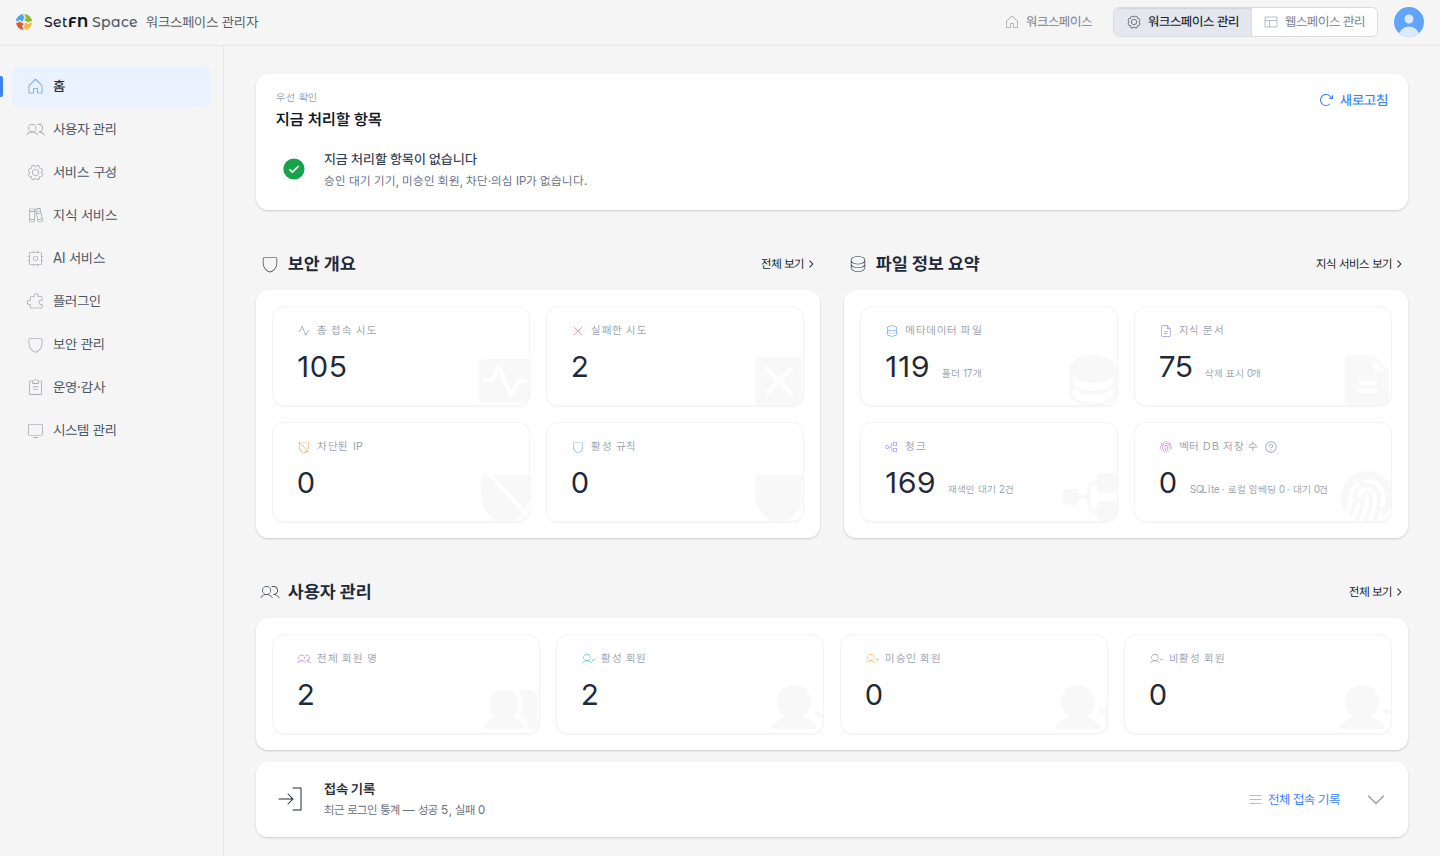This screenshot has height=856, width=1440.
Task: Click the list icon beside 전체 접속 기록
Action: click(x=1255, y=800)
